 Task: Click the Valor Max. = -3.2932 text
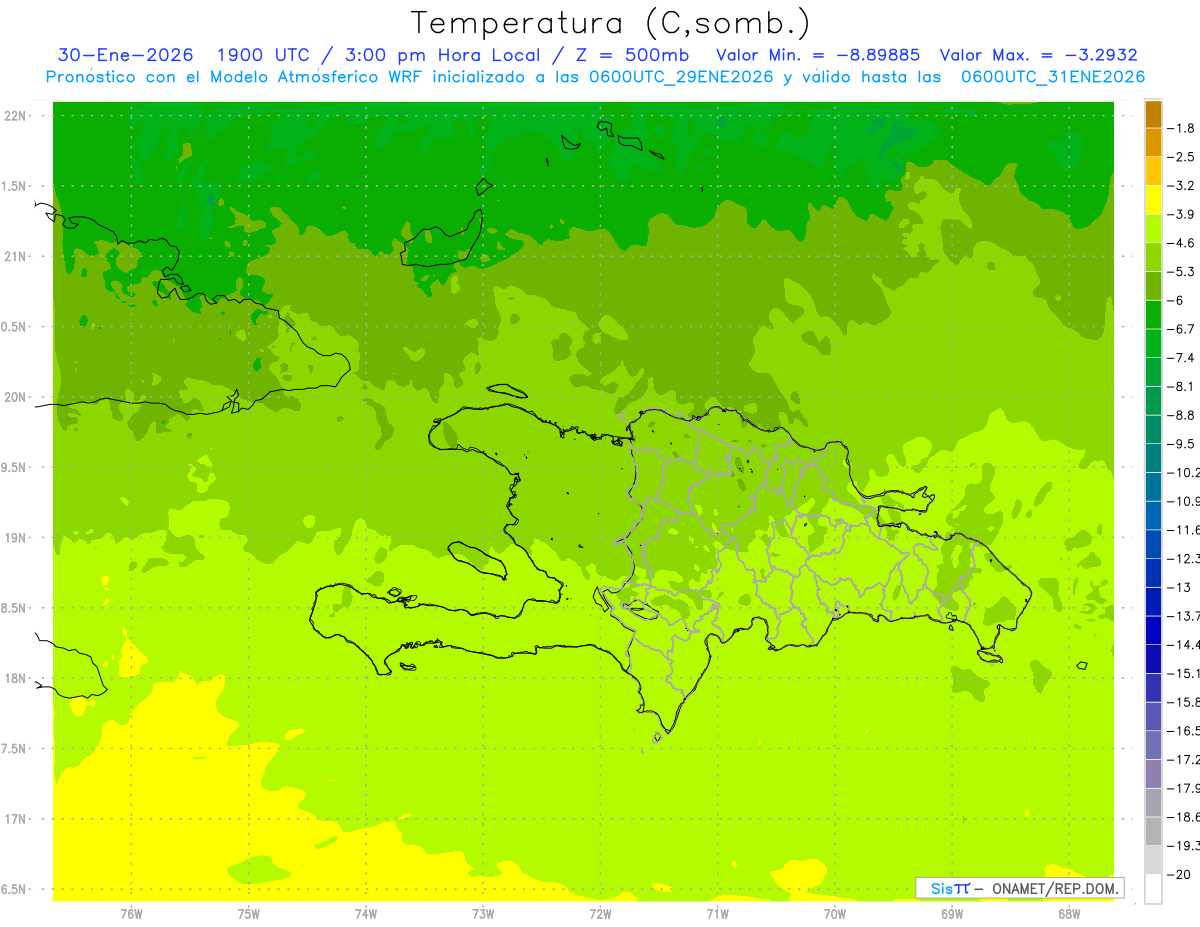click(1040, 55)
